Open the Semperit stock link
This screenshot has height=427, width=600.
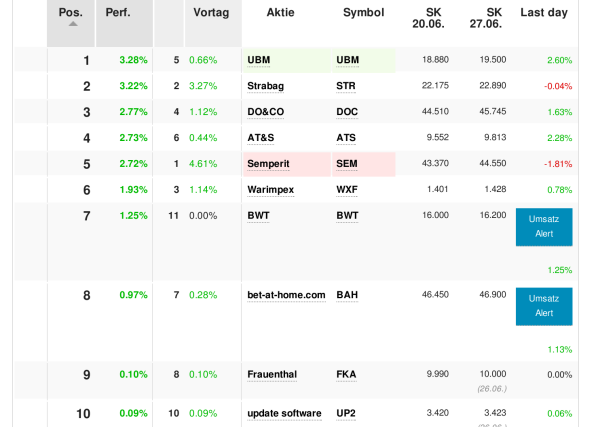(x=268, y=163)
